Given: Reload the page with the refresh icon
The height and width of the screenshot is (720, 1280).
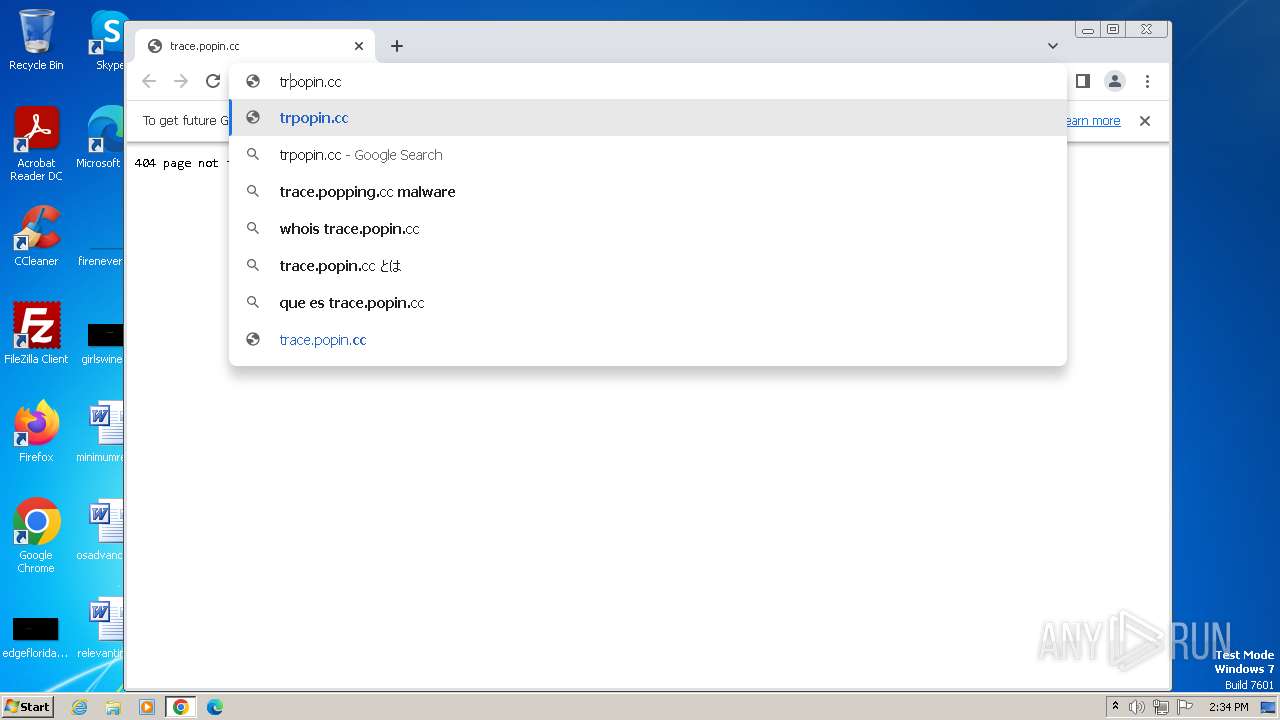Looking at the screenshot, I should [x=213, y=81].
